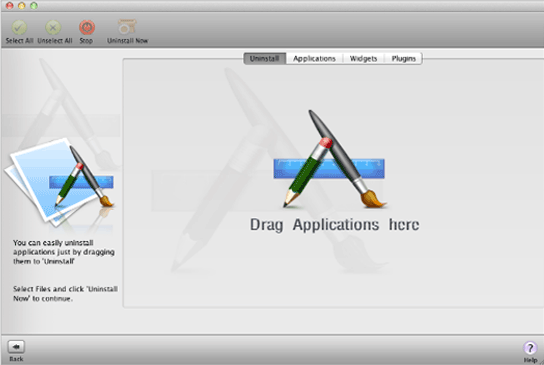The width and height of the screenshot is (544, 365).
Task: Click the Unselect All X icon
Action: pos(53,27)
